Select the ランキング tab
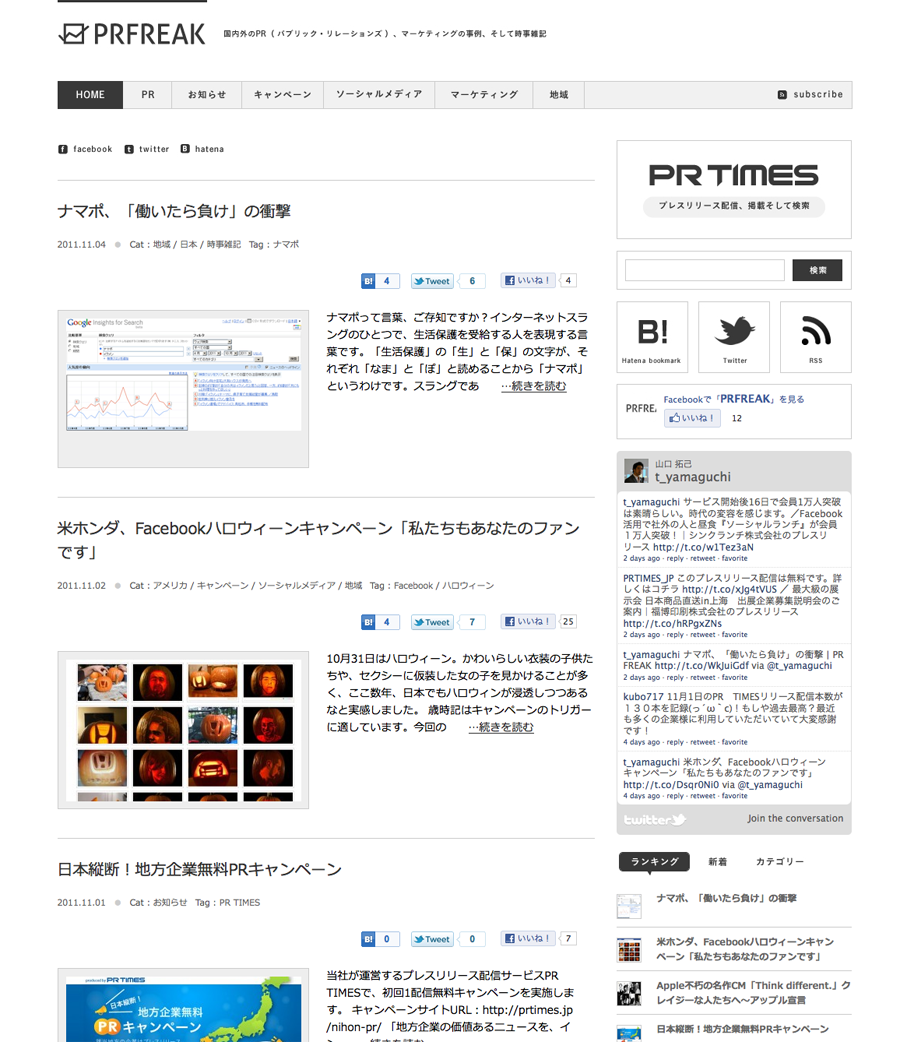The height and width of the screenshot is (1042, 900). point(654,862)
